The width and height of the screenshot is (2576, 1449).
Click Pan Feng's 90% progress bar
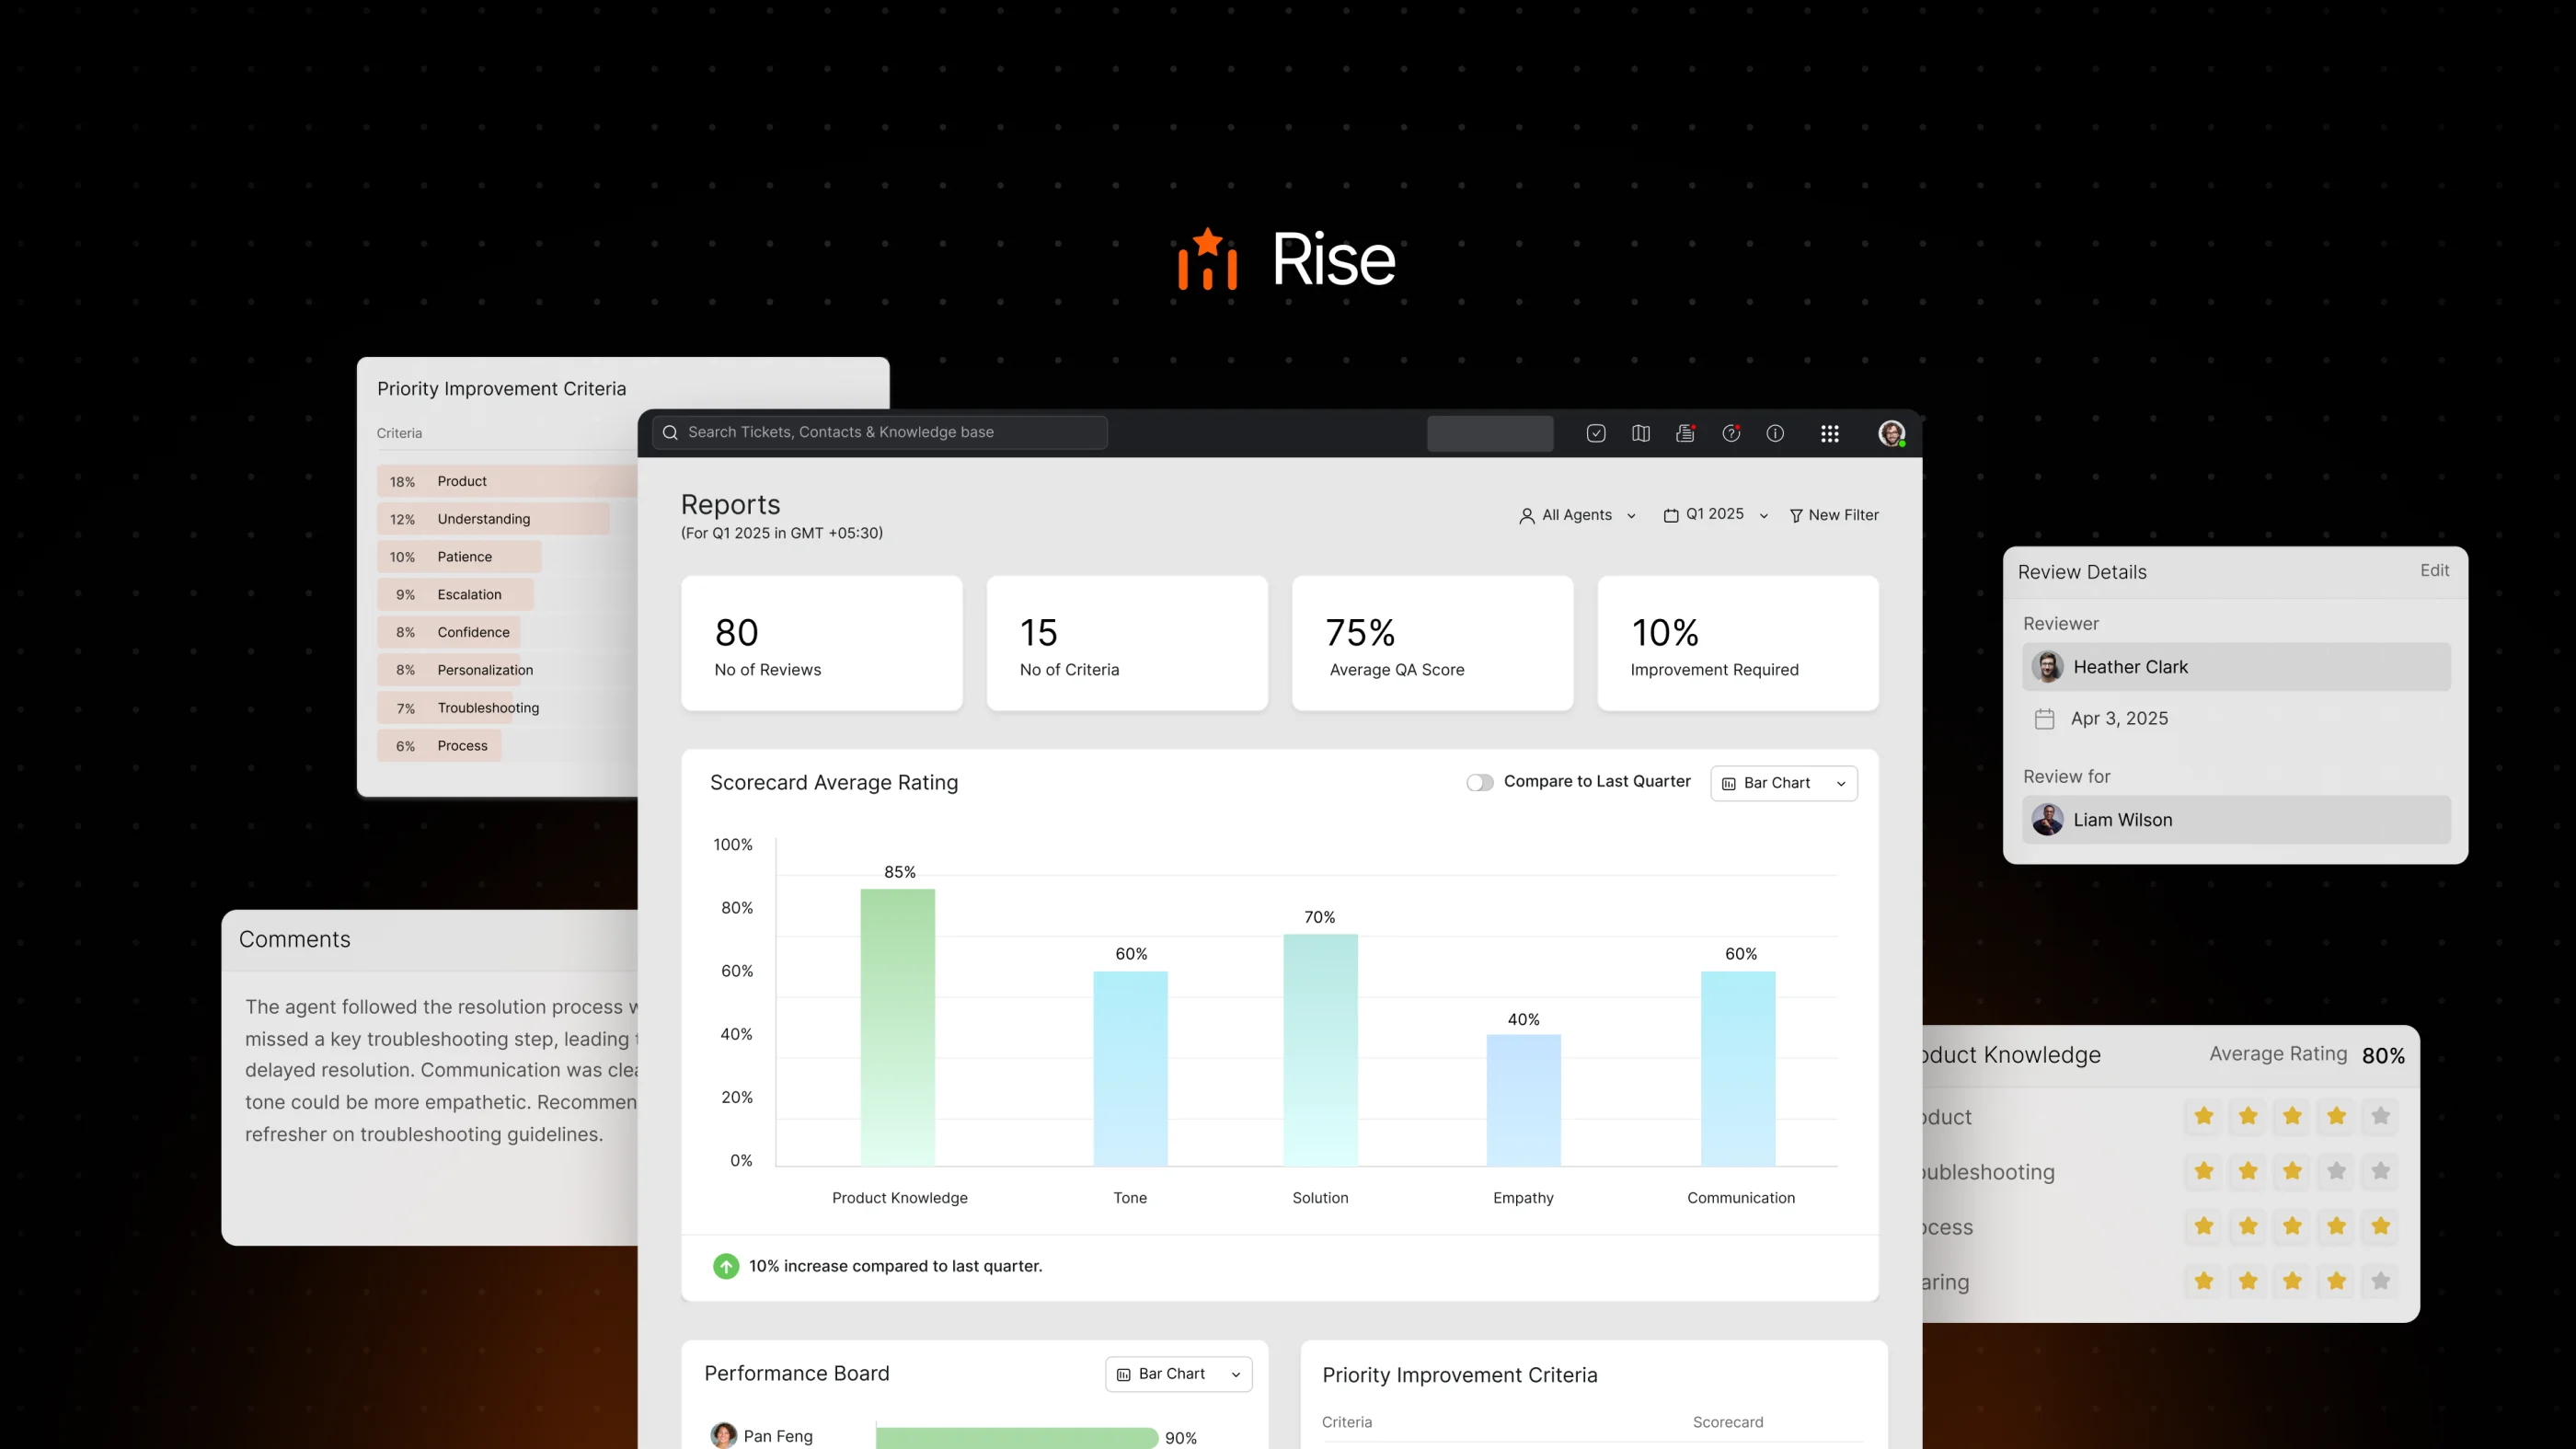point(1017,1438)
